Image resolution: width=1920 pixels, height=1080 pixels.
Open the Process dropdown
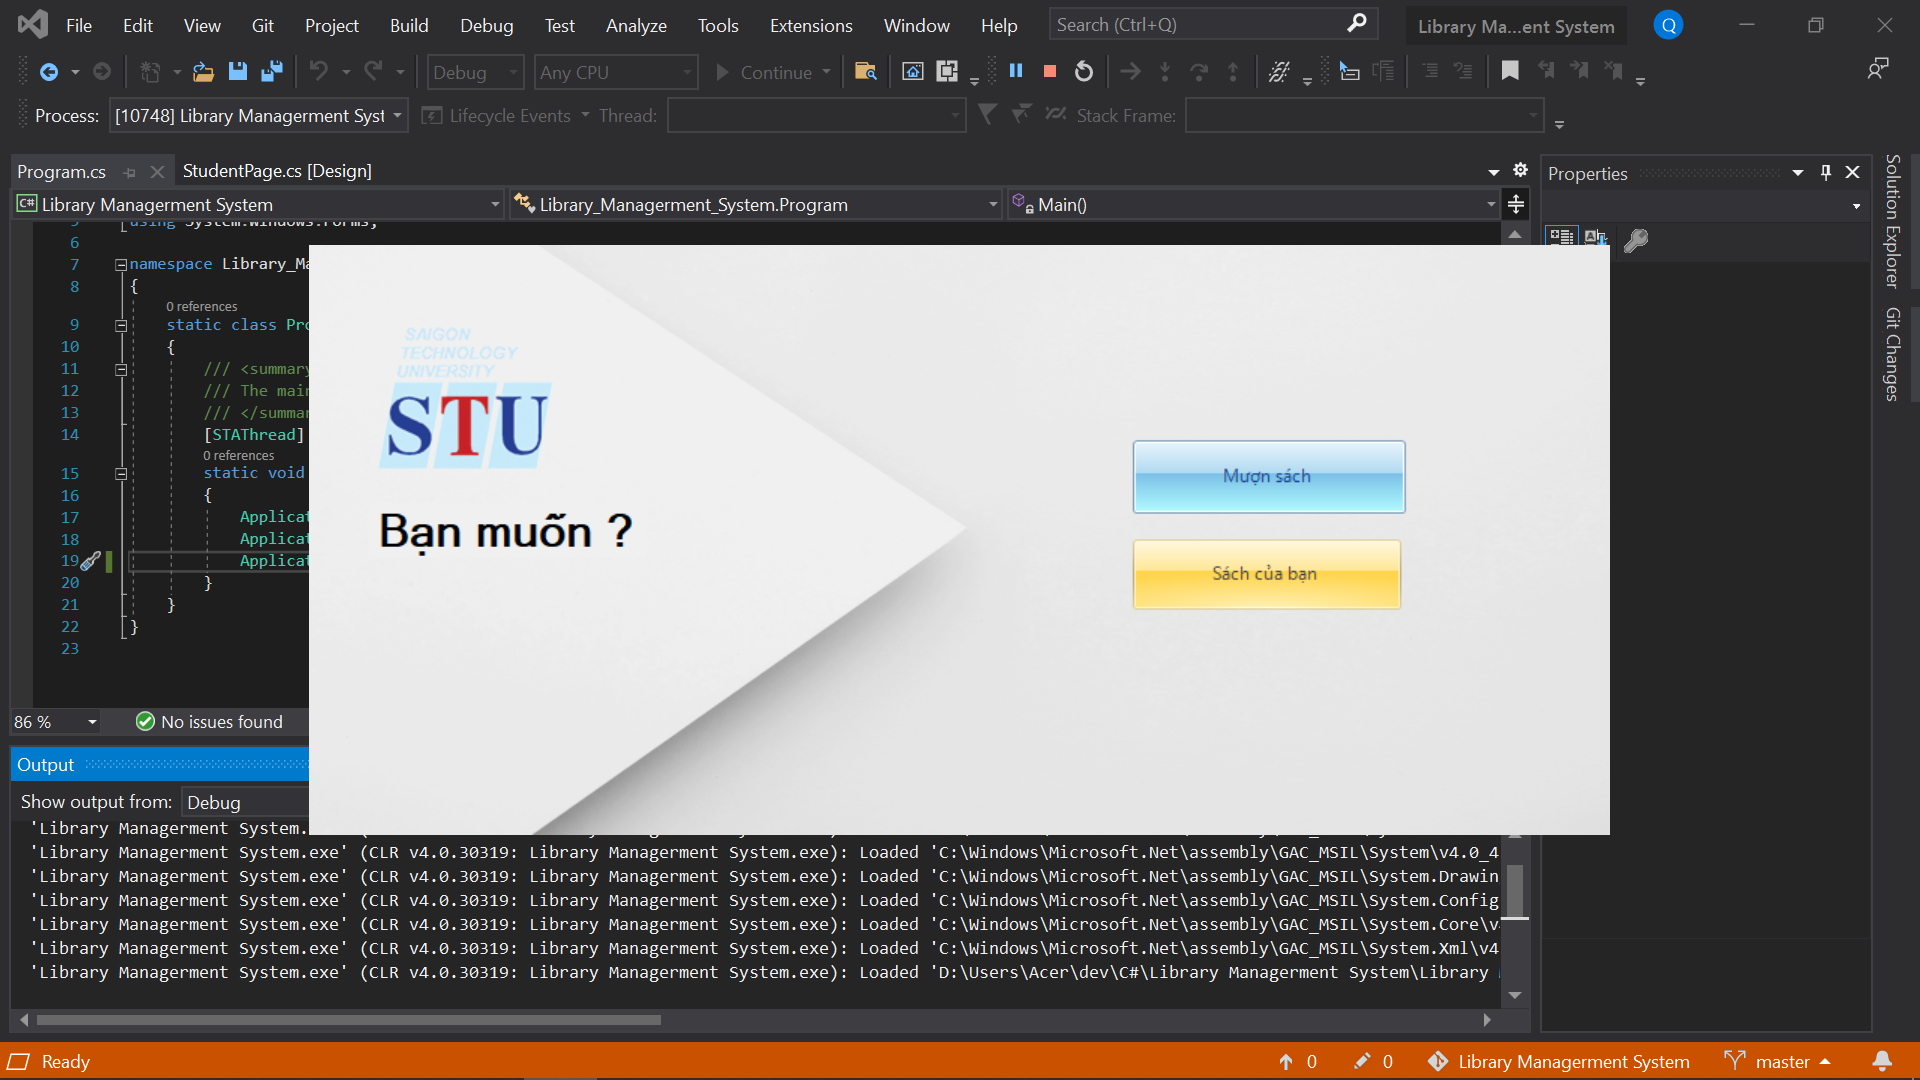(398, 116)
